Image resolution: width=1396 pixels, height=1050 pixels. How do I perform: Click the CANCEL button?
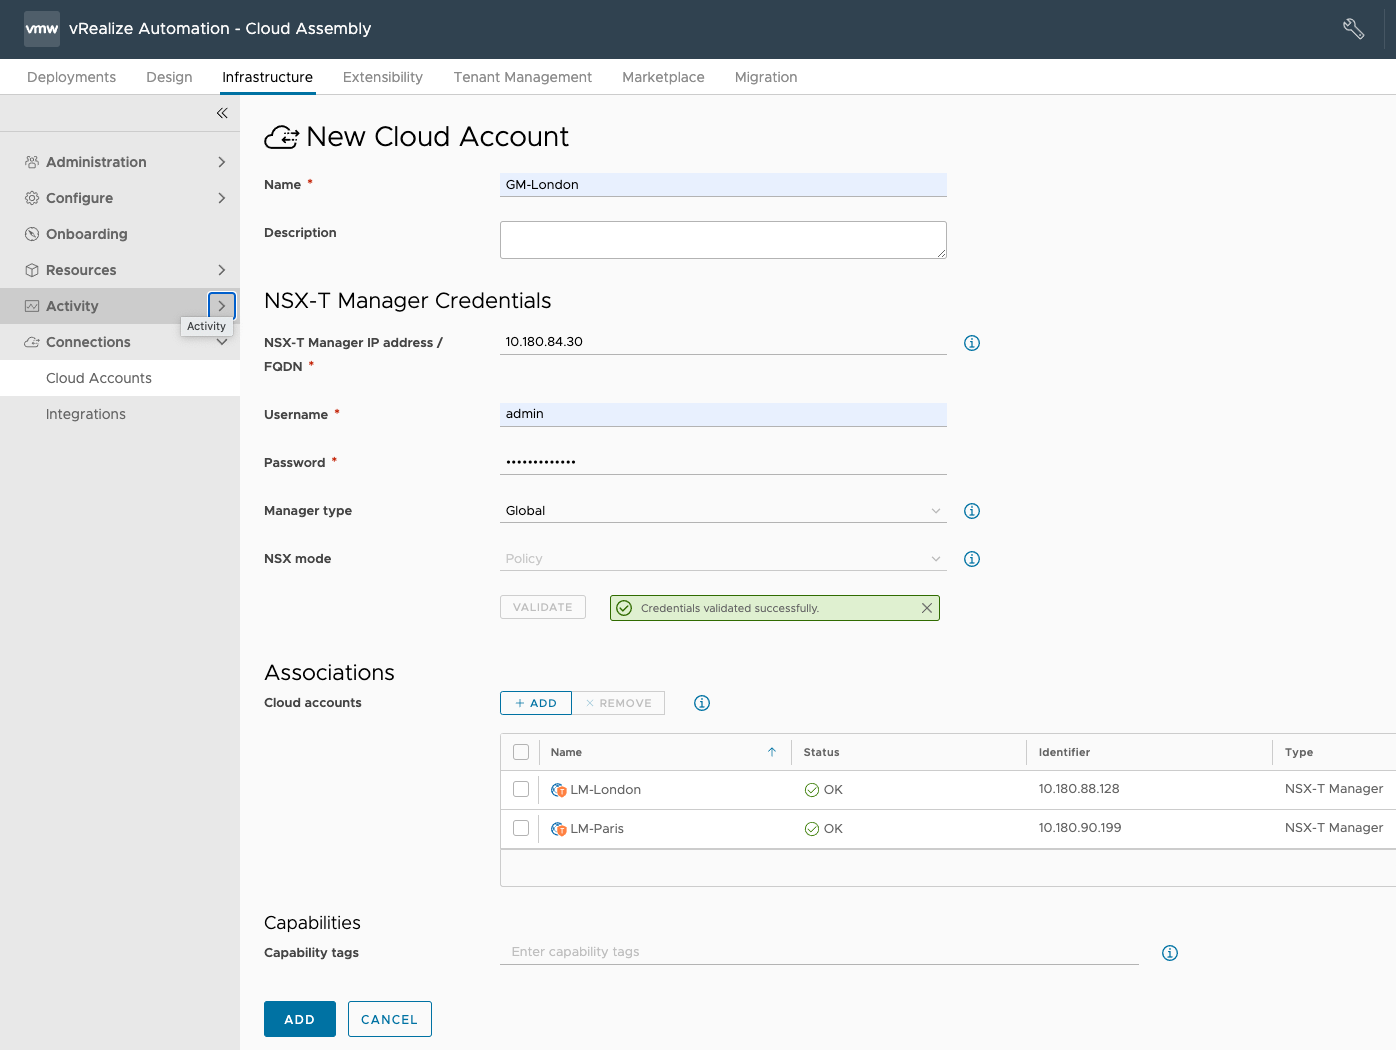[x=389, y=1019]
